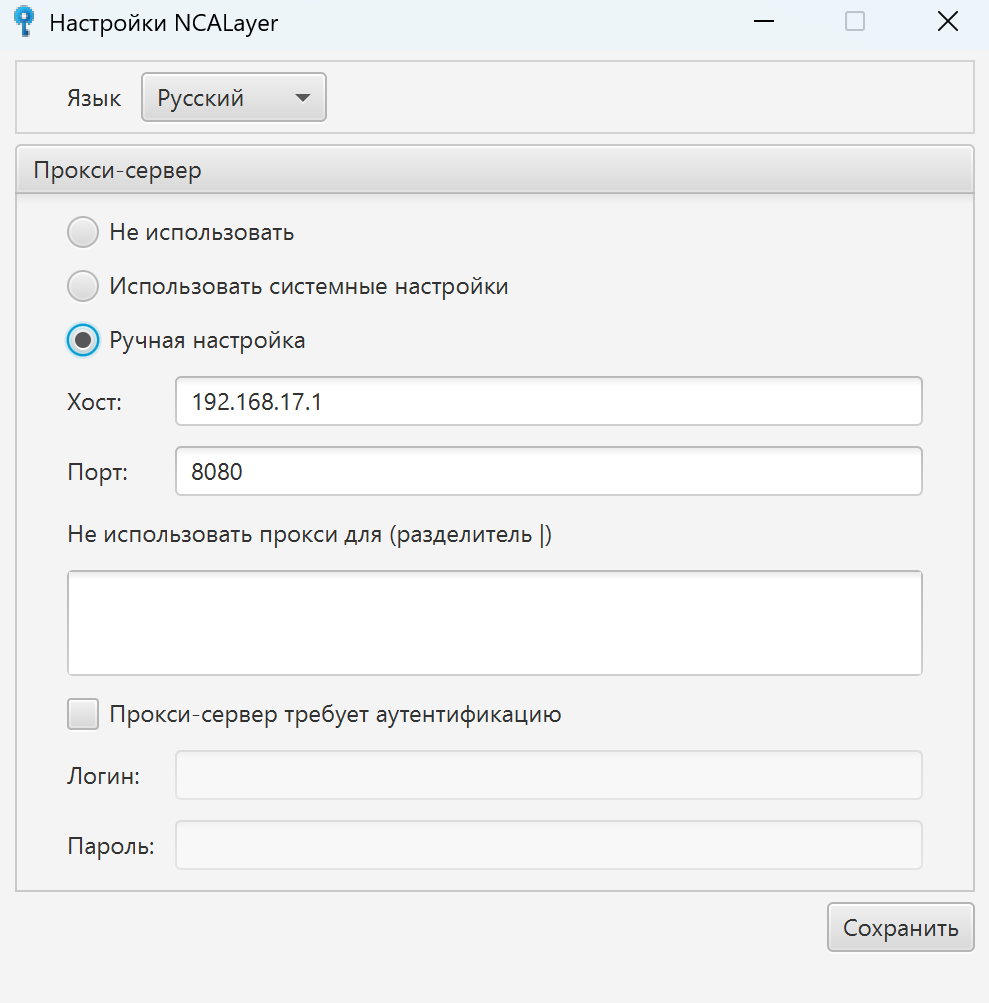The width and height of the screenshot is (989, 1003).
Task: Open the Язык language dropdown
Action: point(233,97)
